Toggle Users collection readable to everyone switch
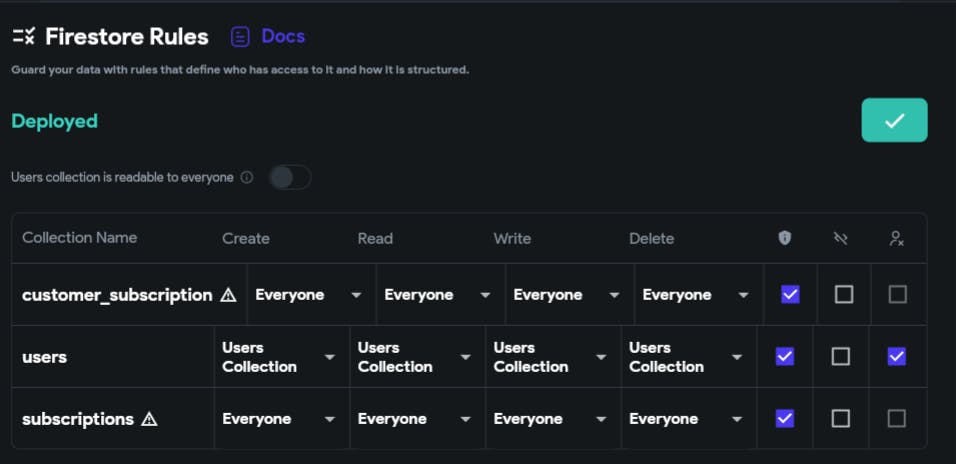This screenshot has height=464, width=956. [290, 177]
